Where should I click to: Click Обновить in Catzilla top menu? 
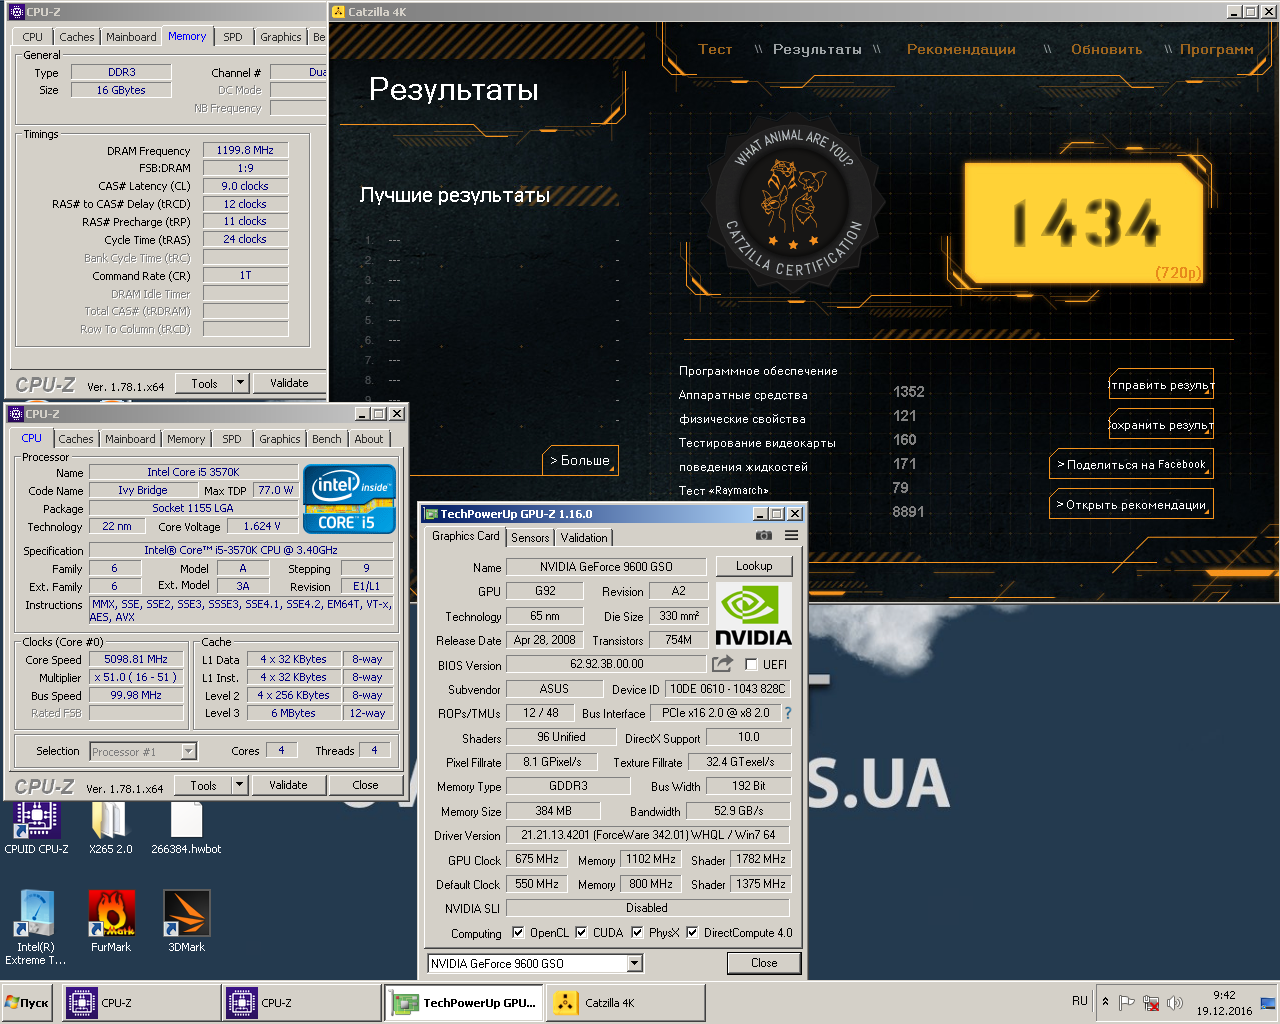tap(1106, 49)
